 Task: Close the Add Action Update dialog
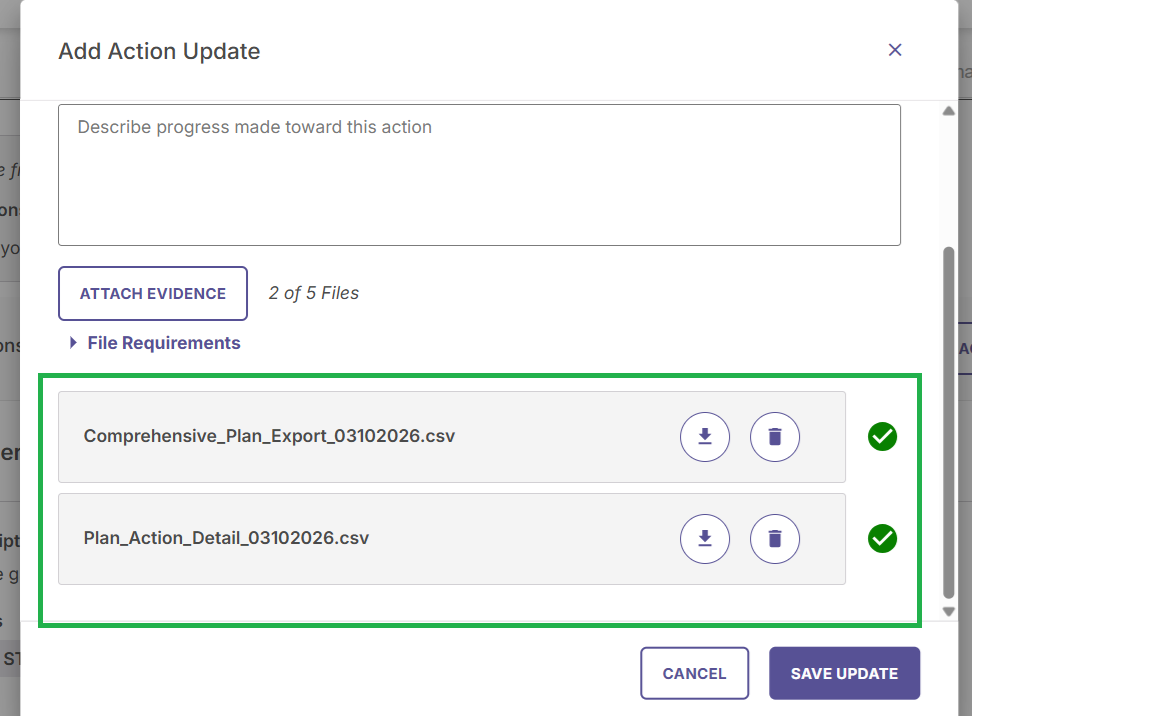(895, 50)
